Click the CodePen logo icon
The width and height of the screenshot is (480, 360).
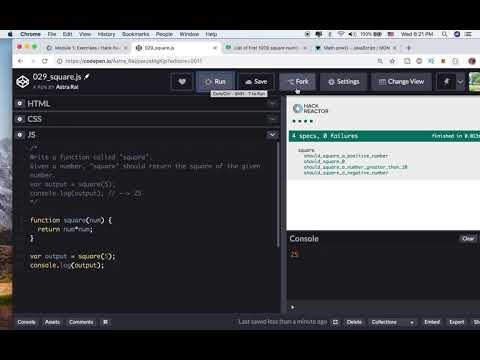(23, 82)
